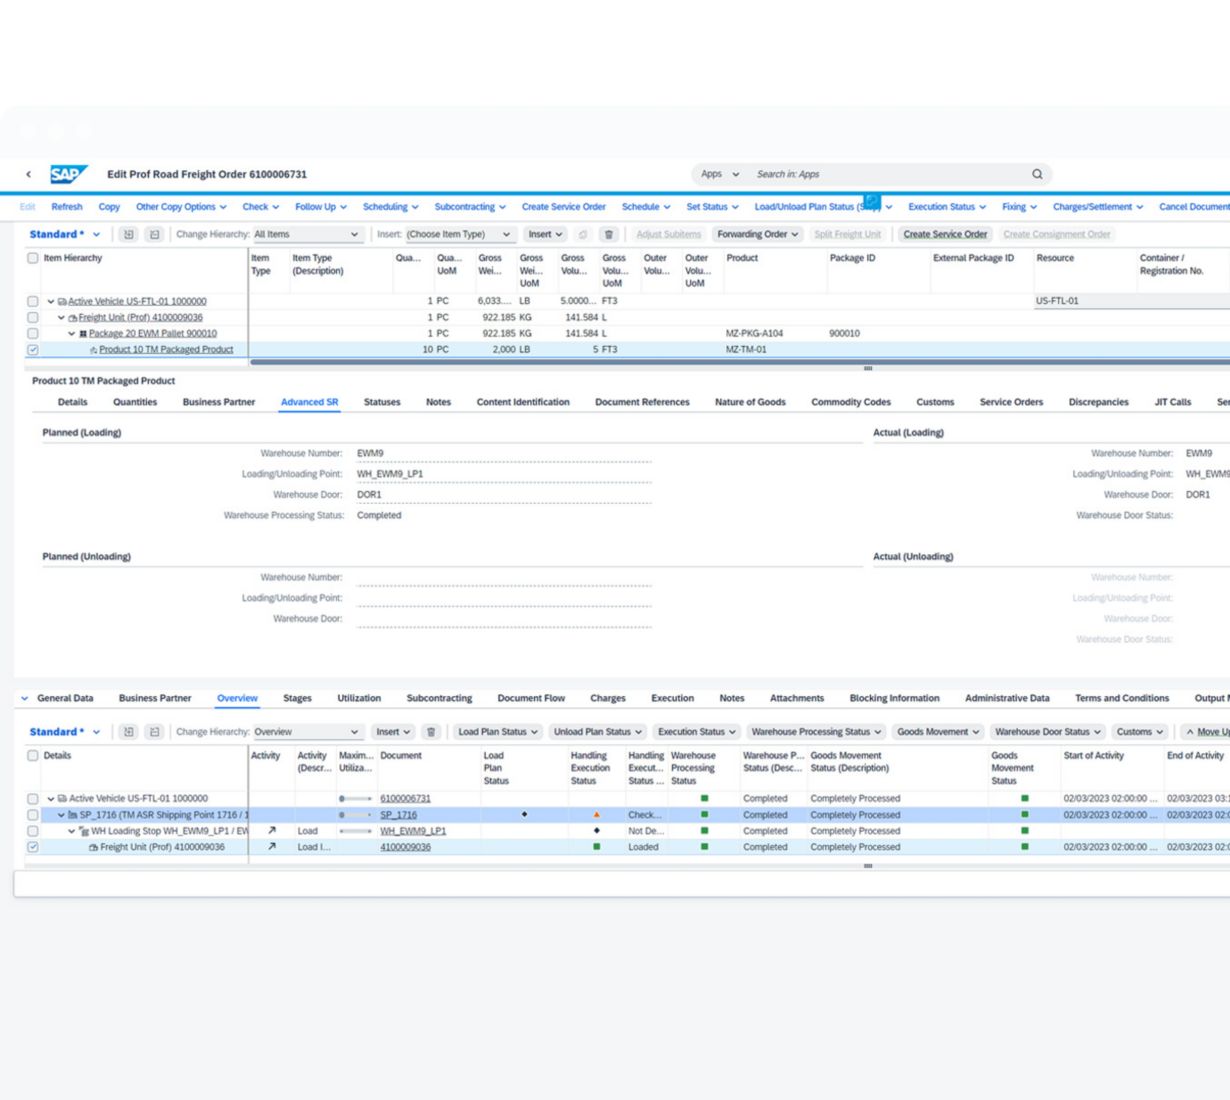Open the Set Status dropdown

(x=712, y=207)
